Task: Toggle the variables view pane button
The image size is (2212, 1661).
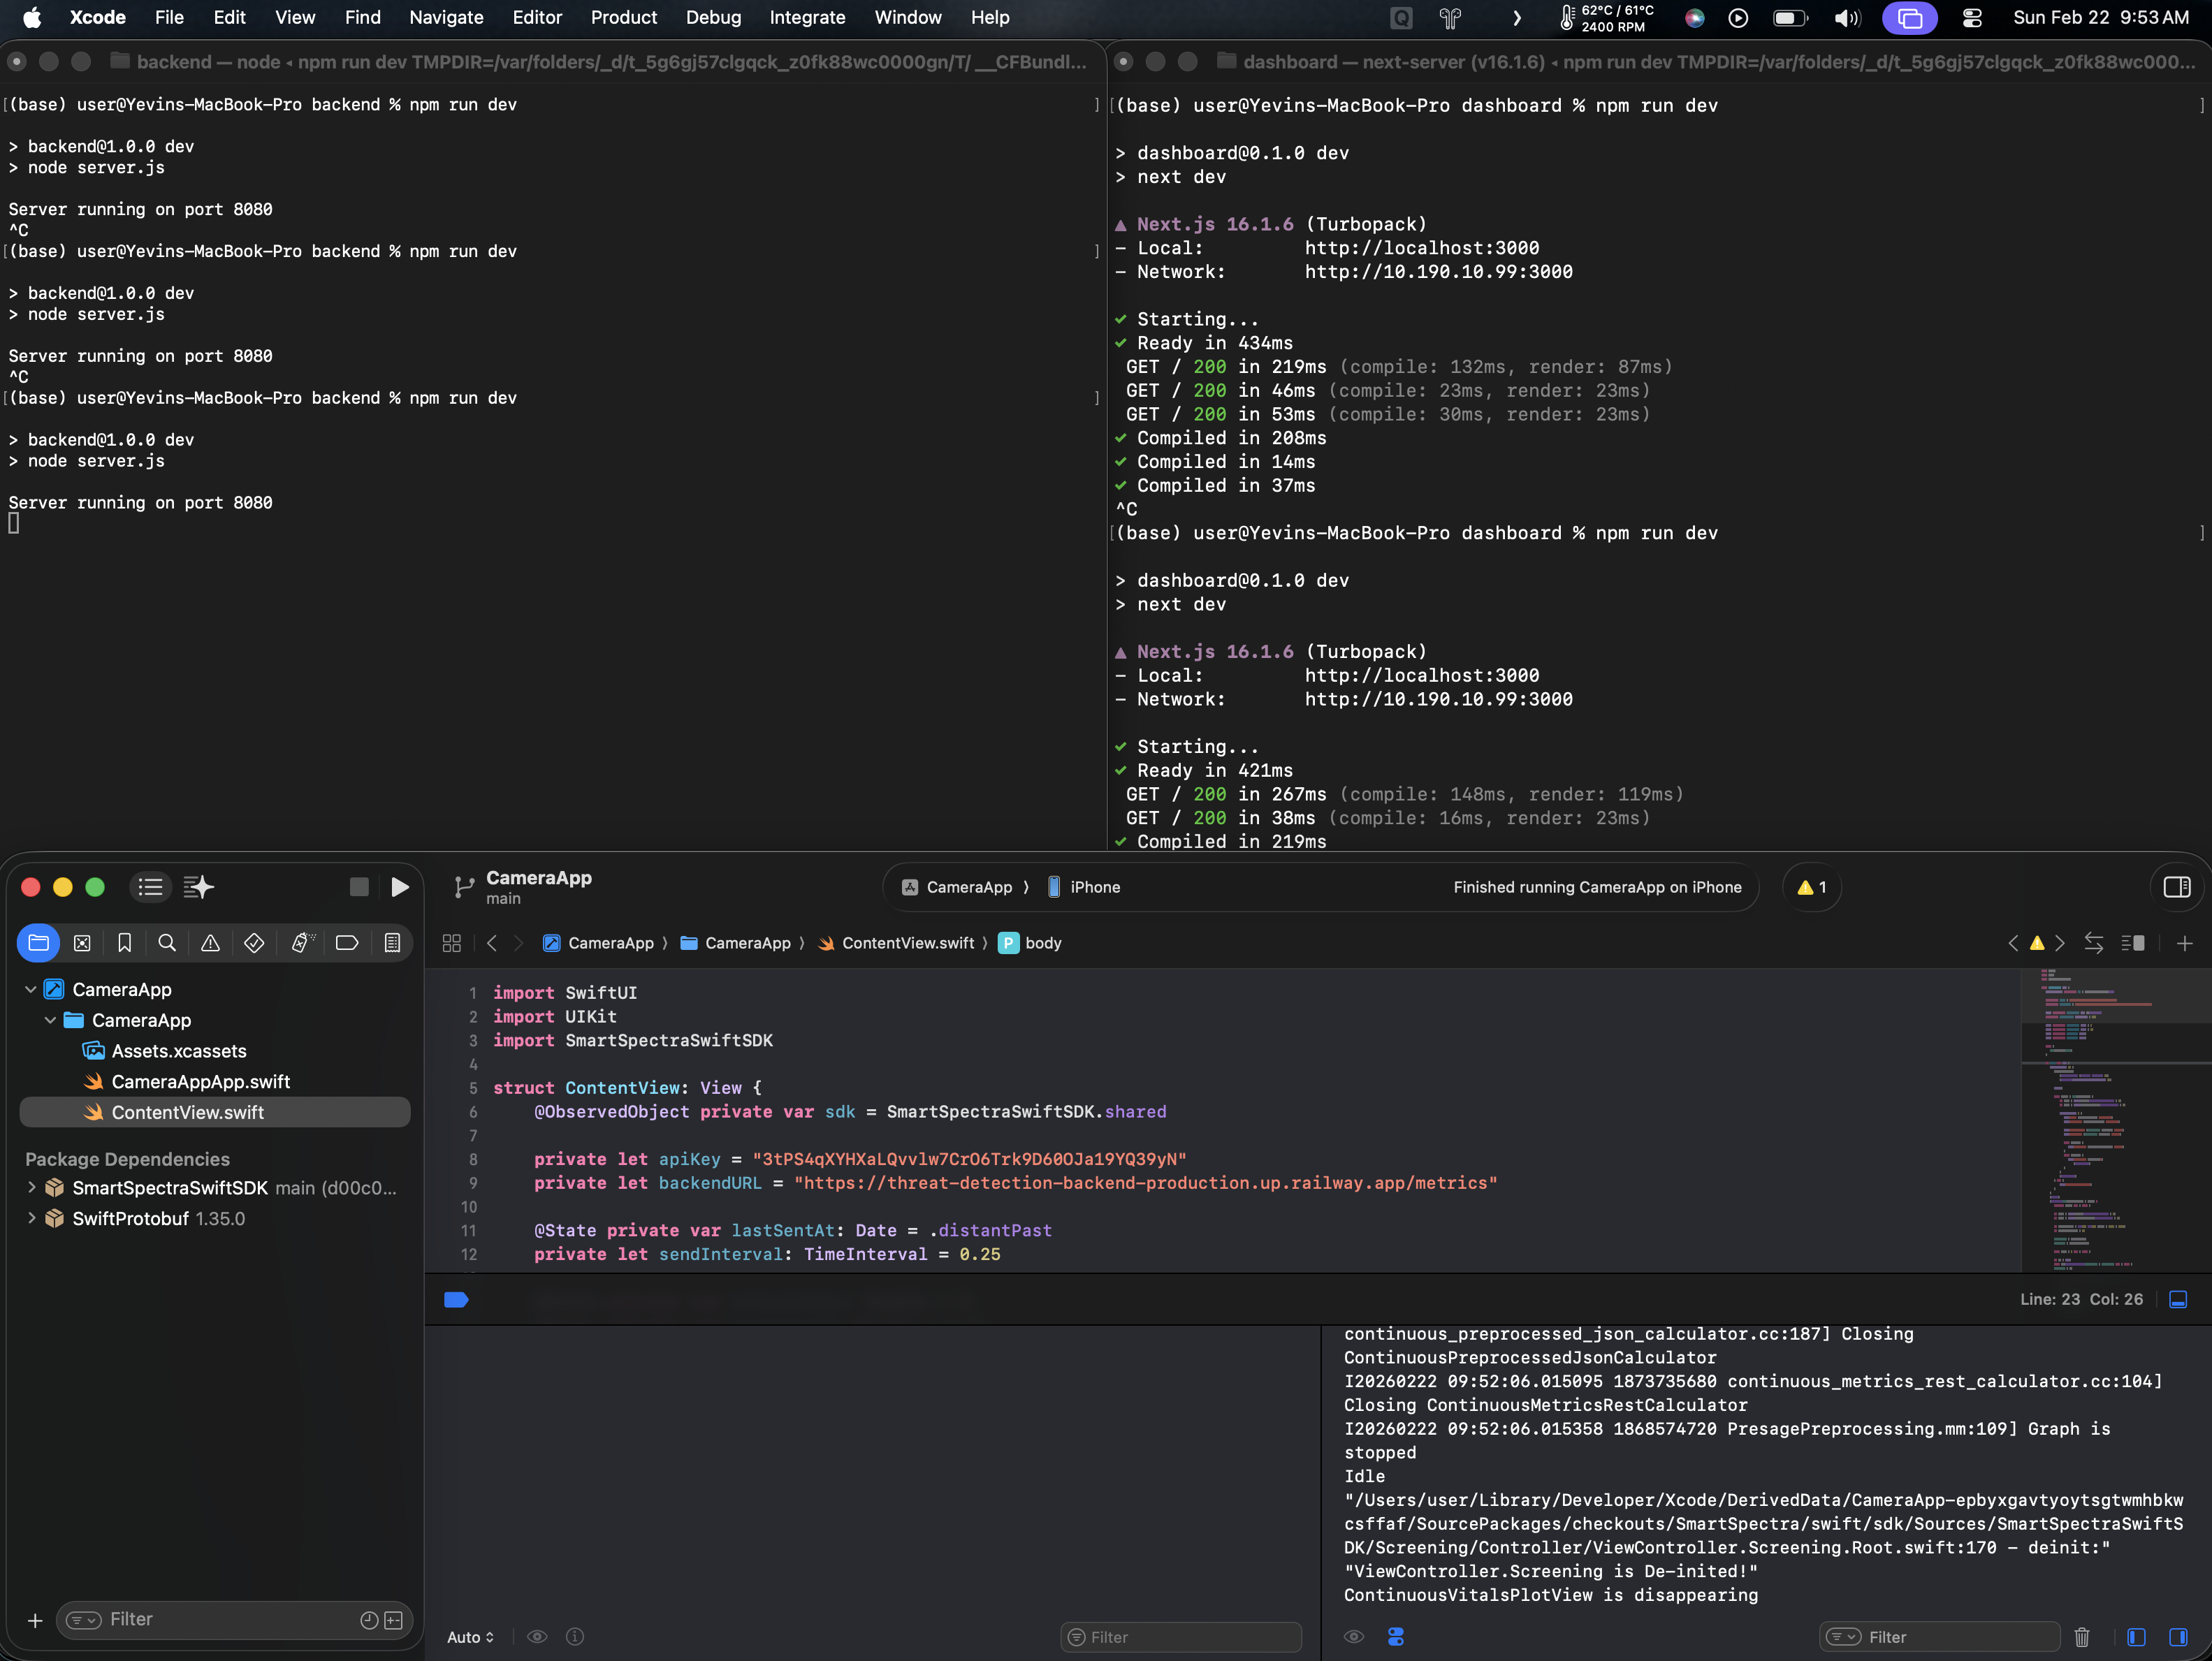Action: [x=2136, y=1637]
